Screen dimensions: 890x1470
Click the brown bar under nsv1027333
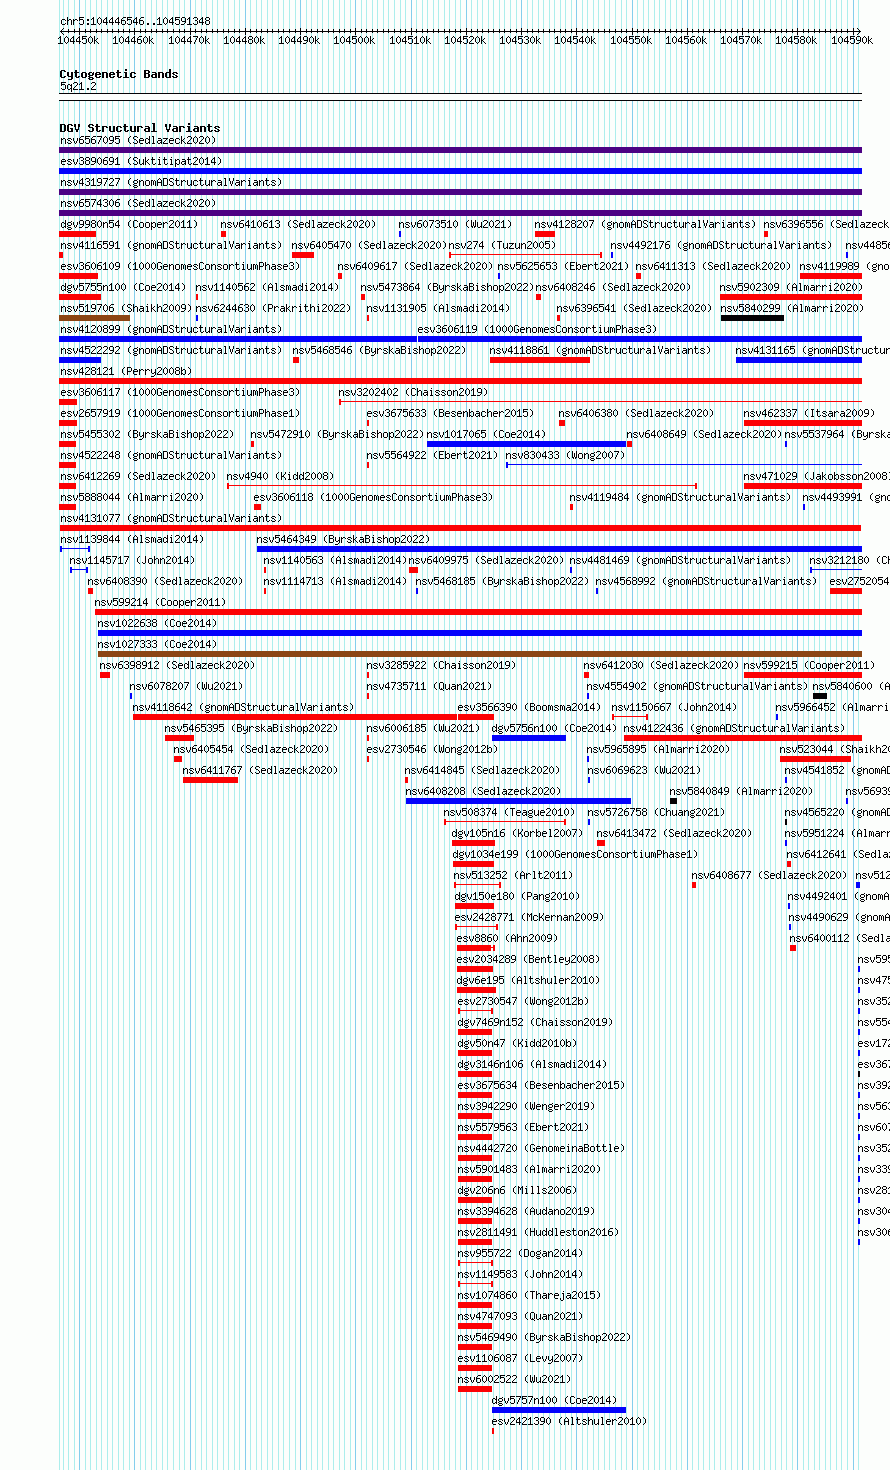pos(479,654)
